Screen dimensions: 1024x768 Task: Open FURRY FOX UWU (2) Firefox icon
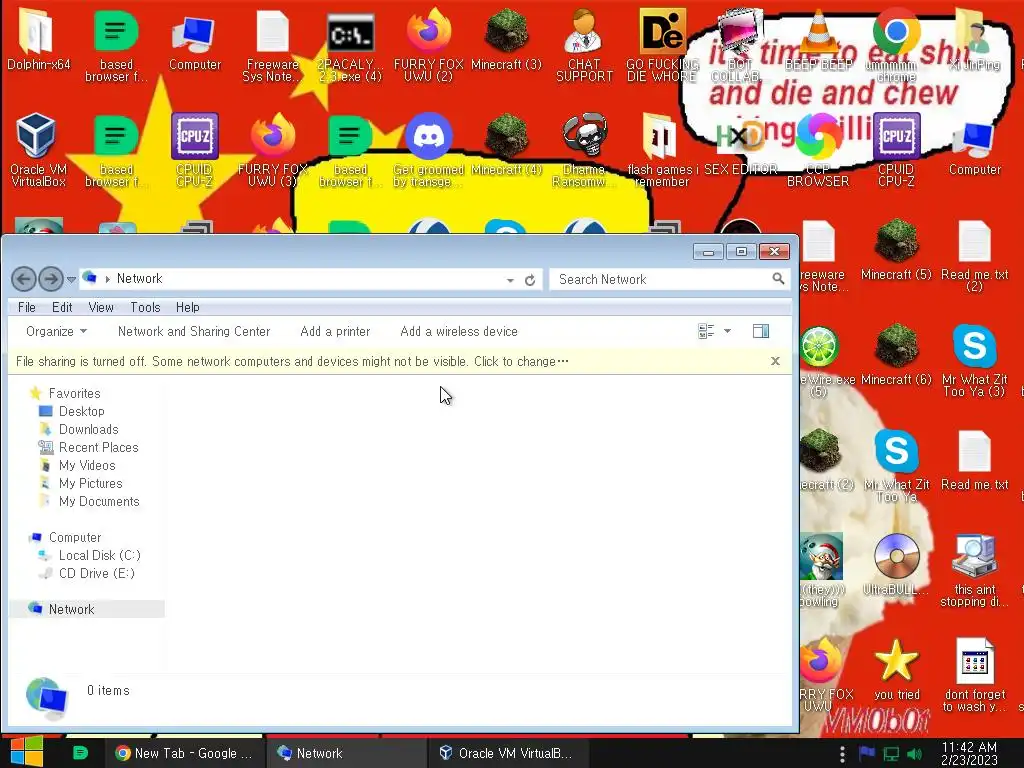click(x=428, y=44)
